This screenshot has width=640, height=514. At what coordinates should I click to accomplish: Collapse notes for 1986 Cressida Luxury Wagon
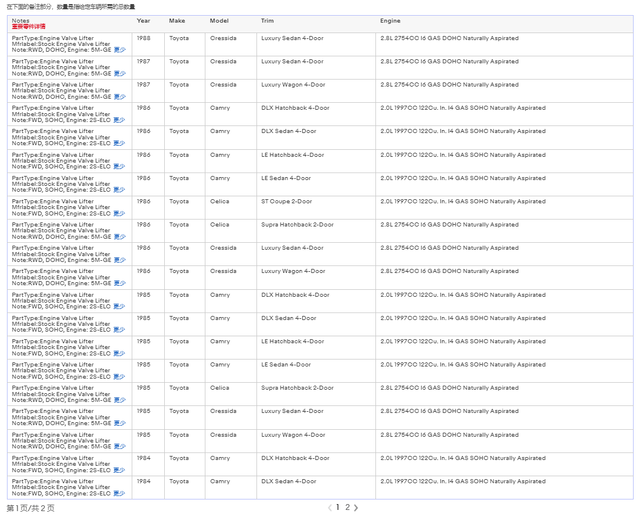(x=120, y=283)
